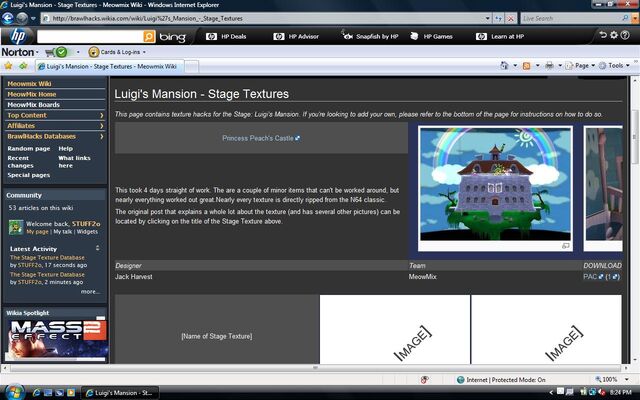Screen dimensions: 640x400
Task: Open the Widgets link
Action: pos(87,232)
